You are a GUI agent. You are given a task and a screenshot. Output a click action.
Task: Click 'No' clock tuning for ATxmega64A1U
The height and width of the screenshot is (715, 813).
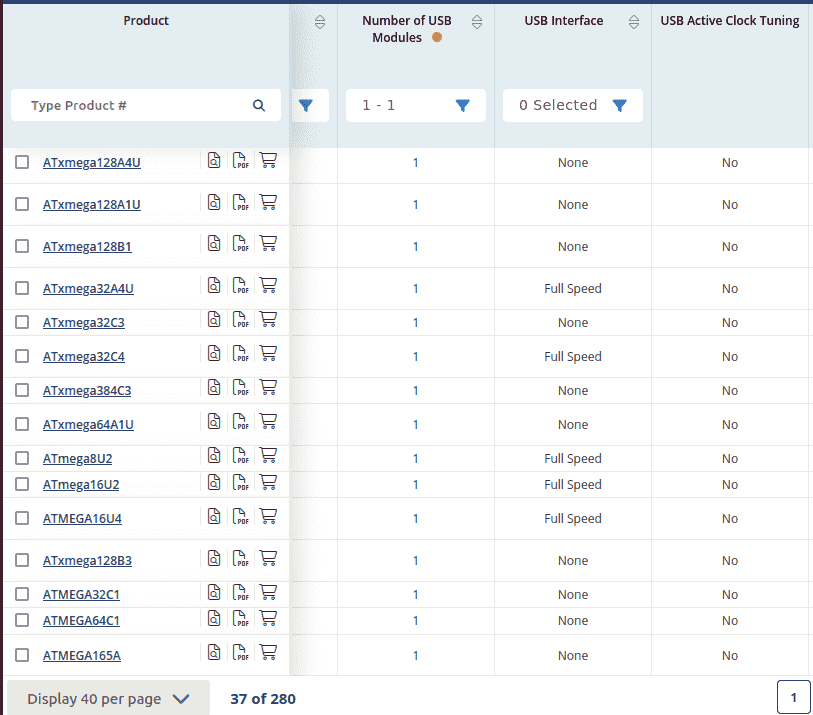(730, 425)
